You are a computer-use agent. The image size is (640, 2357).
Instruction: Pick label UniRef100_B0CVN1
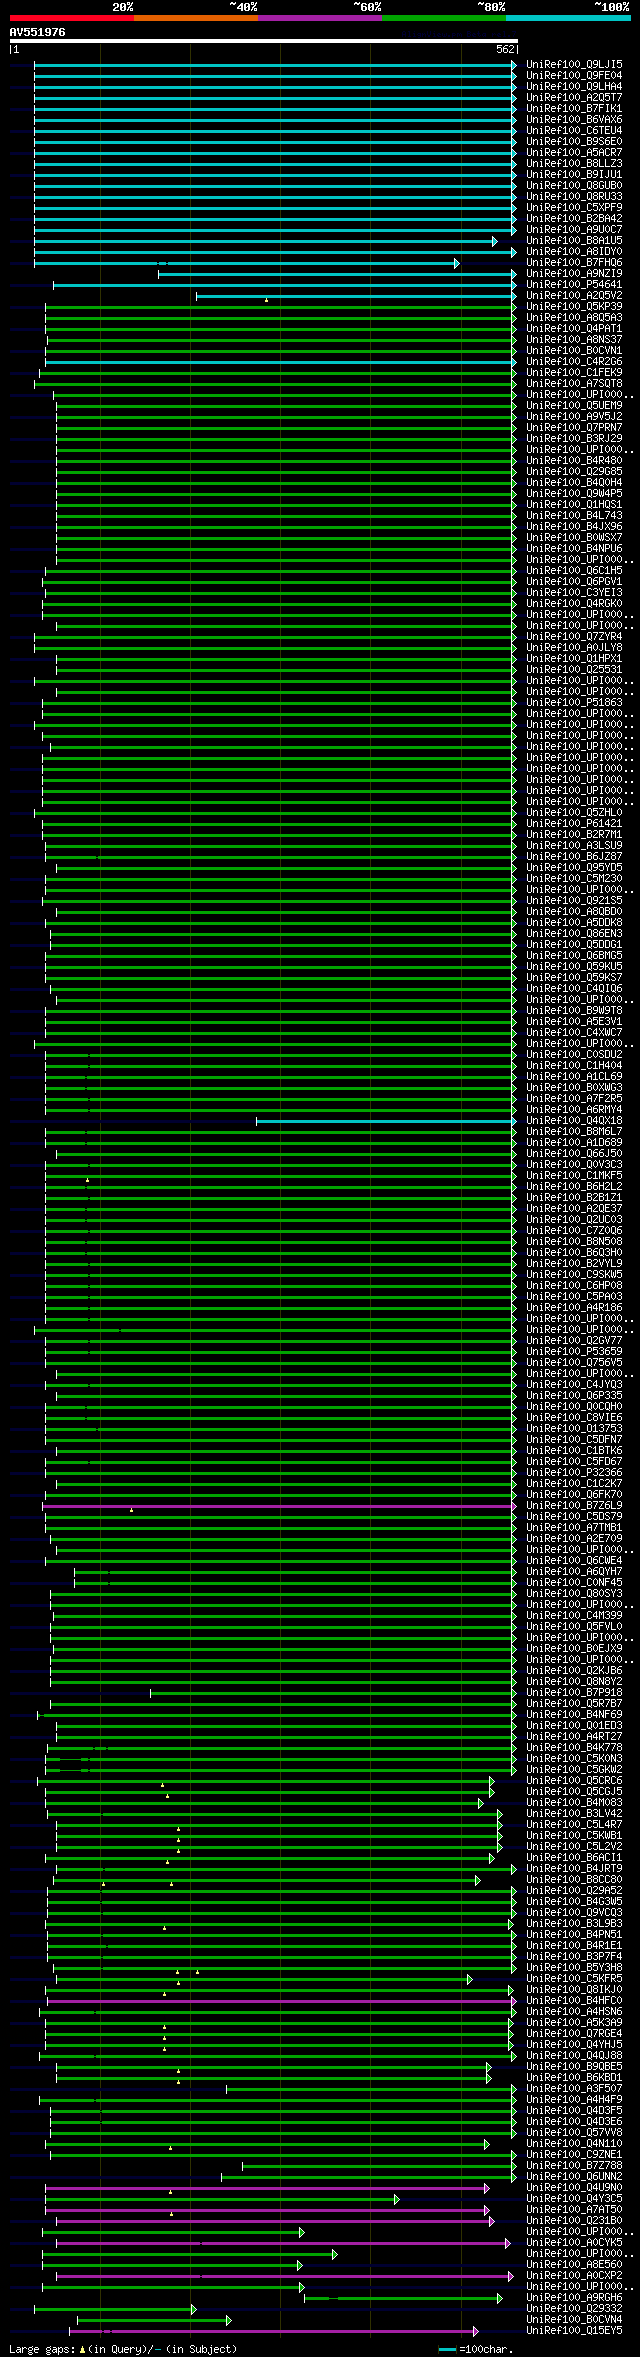pyautogui.click(x=574, y=351)
